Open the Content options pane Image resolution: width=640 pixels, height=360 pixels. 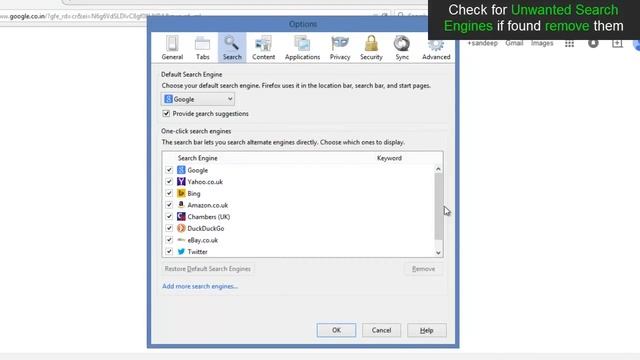pos(263,48)
